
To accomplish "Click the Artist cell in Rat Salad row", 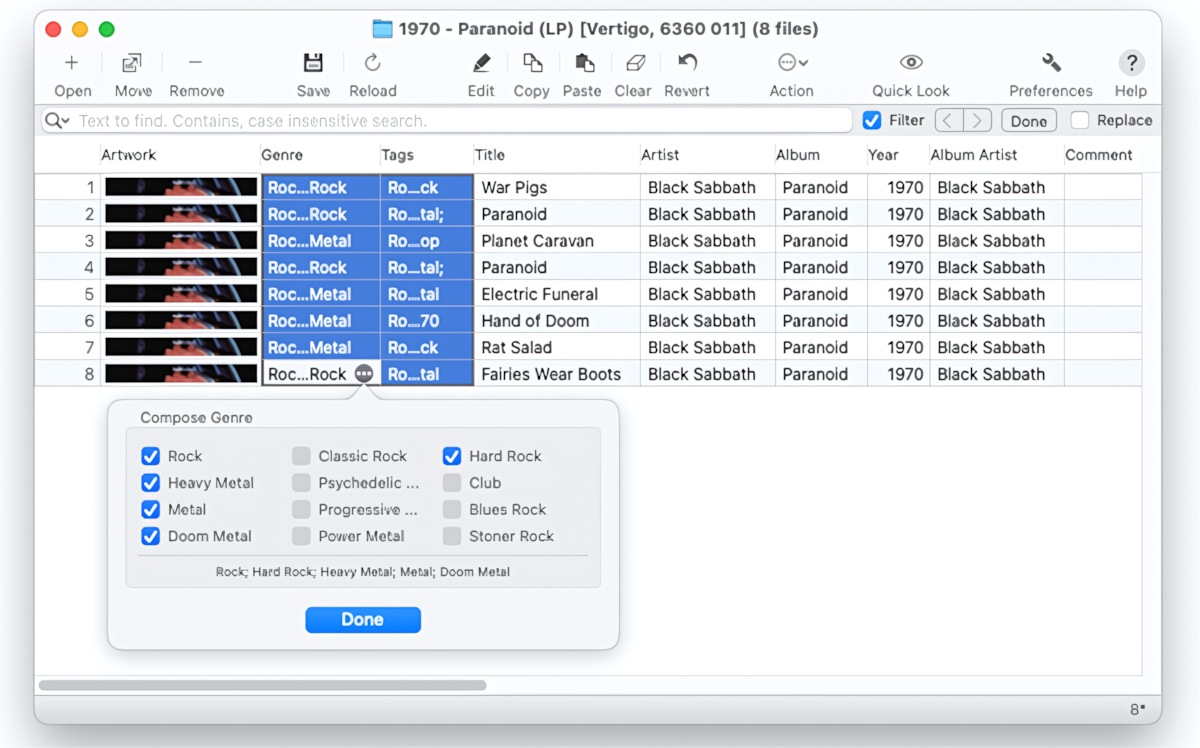I will tap(707, 348).
